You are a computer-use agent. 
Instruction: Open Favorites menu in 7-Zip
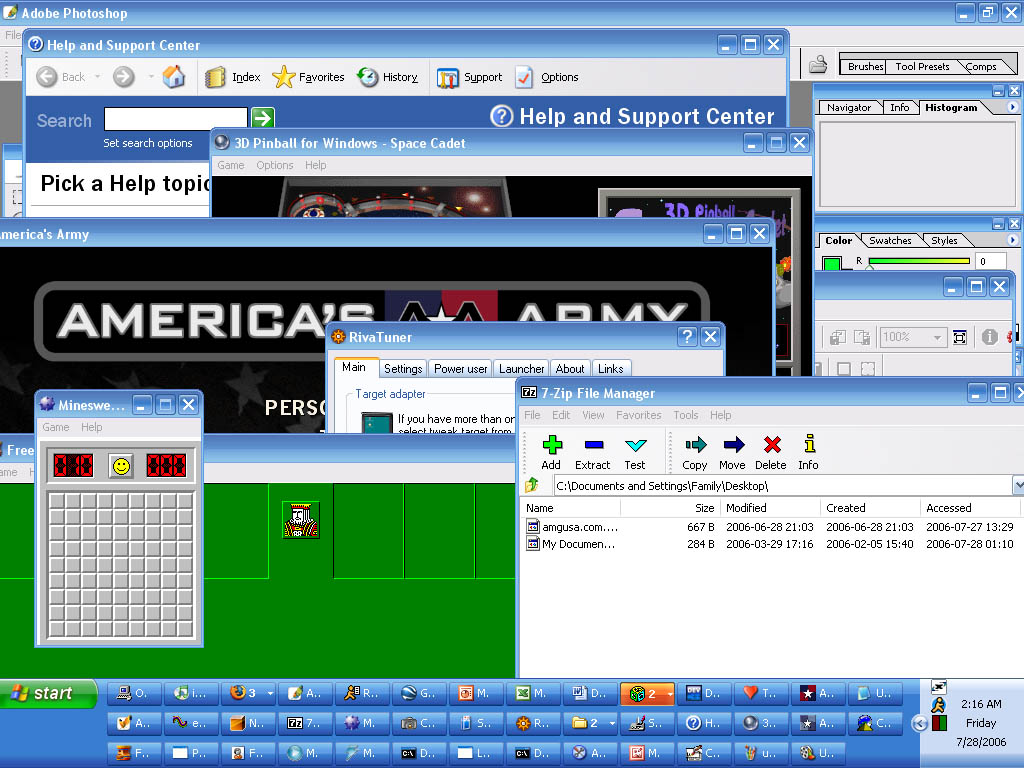(x=638, y=415)
